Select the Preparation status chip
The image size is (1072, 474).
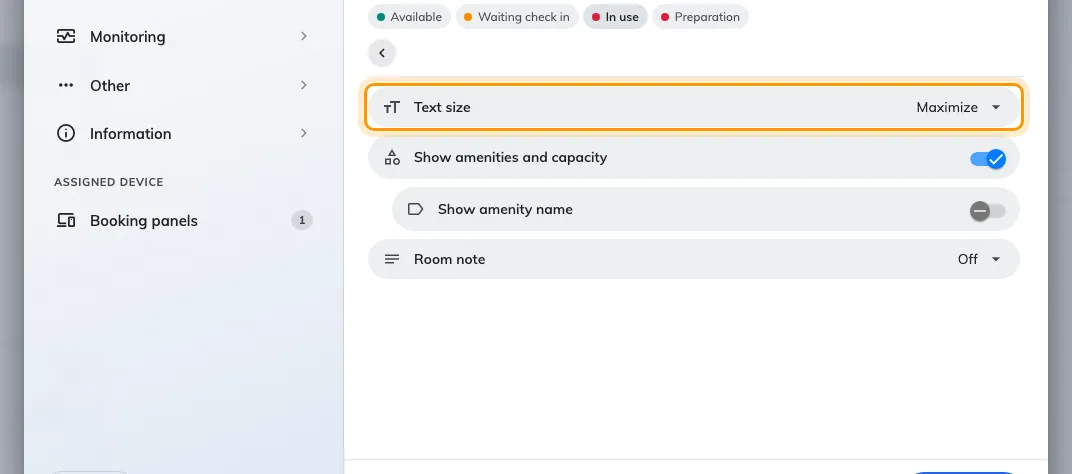[x=700, y=17]
